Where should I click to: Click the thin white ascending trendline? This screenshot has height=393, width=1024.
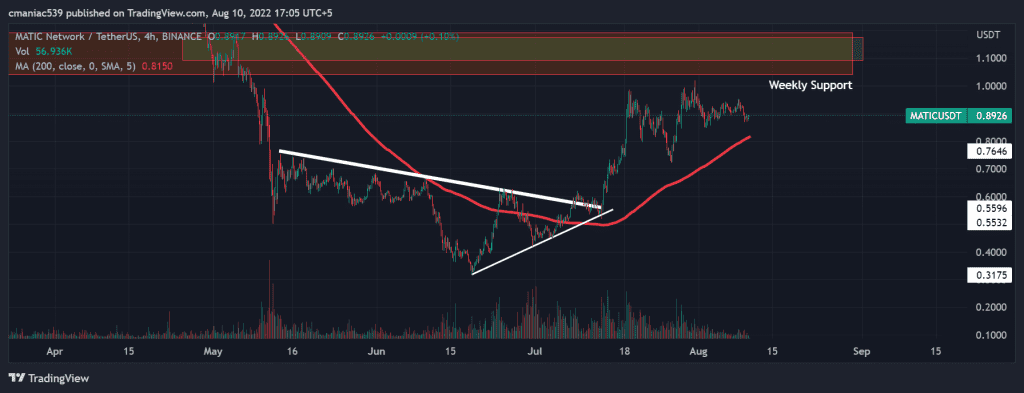tap(542, 242)
